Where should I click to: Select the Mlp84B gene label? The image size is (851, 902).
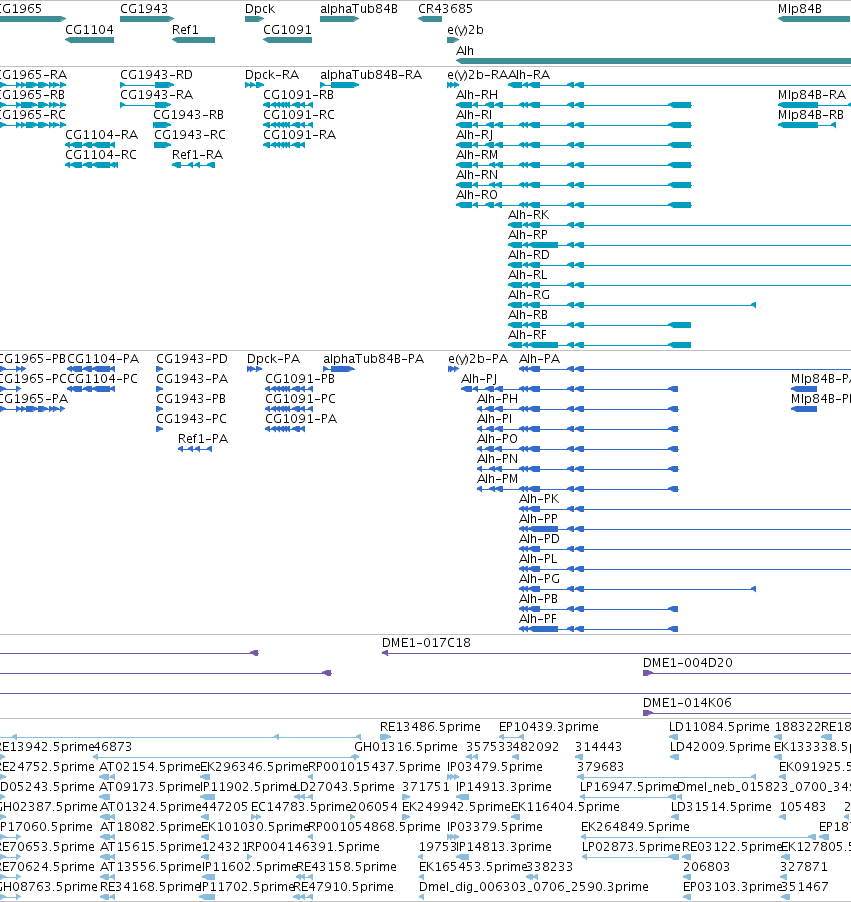coord(799,9)
